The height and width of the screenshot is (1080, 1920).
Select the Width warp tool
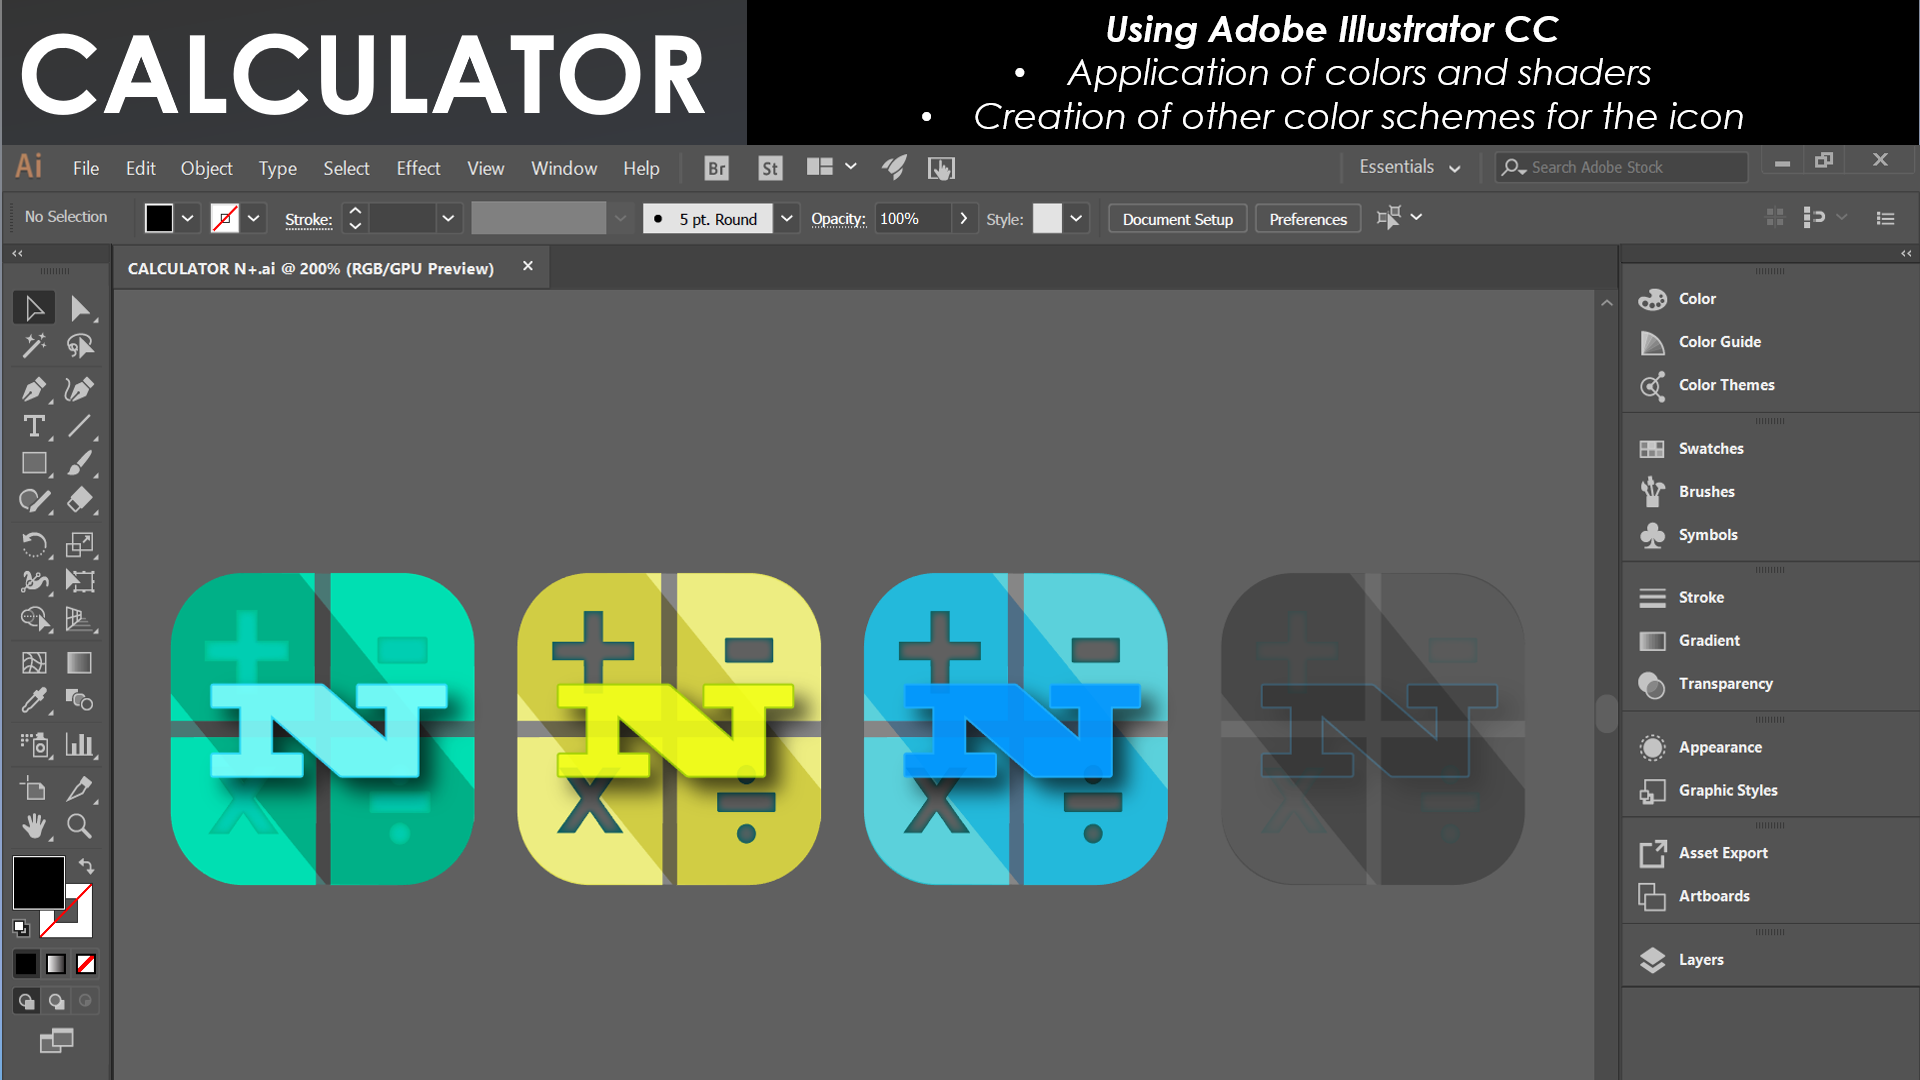[34, 581]
